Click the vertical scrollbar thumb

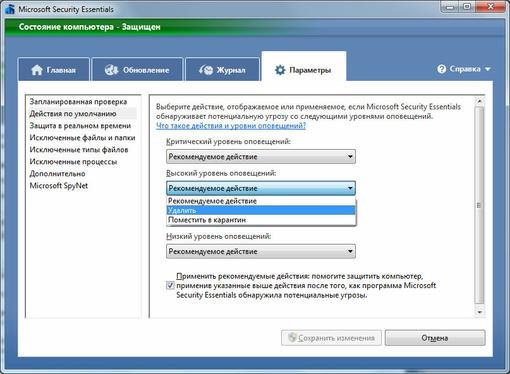tap(479, 205)
